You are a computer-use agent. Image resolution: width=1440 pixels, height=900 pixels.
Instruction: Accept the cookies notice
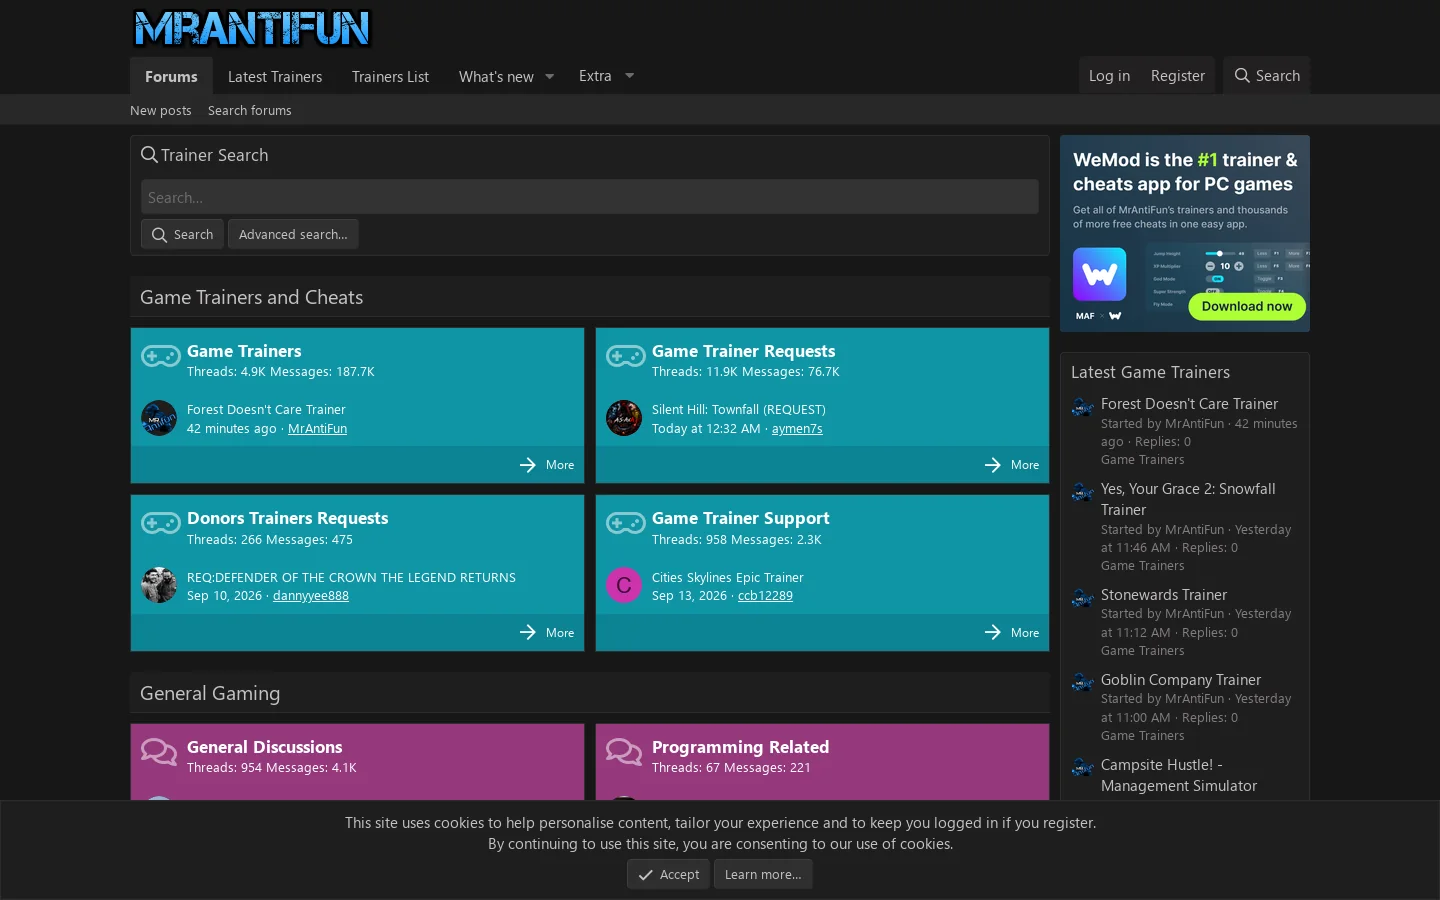point(668,874)
